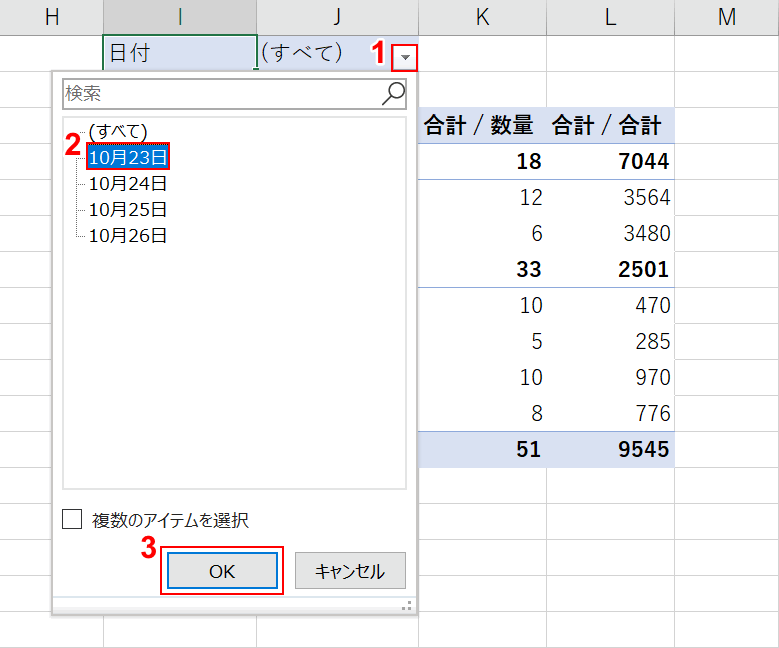This screenshot has height=648, width=779.
Task: Select 10月24日 in the filter list
Action: pyautogui.click(x=127, y=183)
